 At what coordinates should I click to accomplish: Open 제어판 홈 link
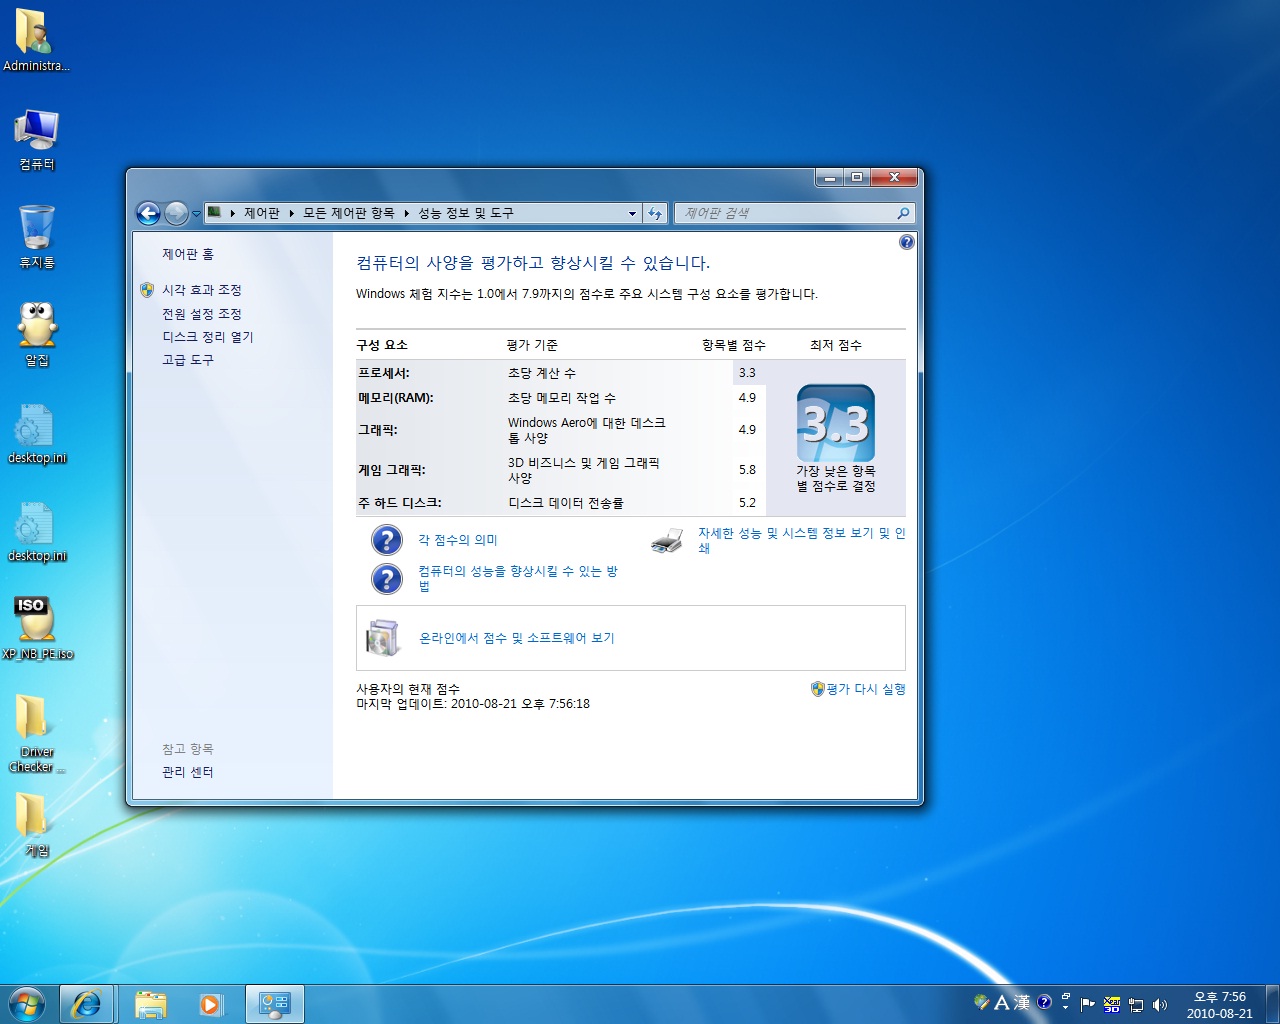tap(188, 254)
